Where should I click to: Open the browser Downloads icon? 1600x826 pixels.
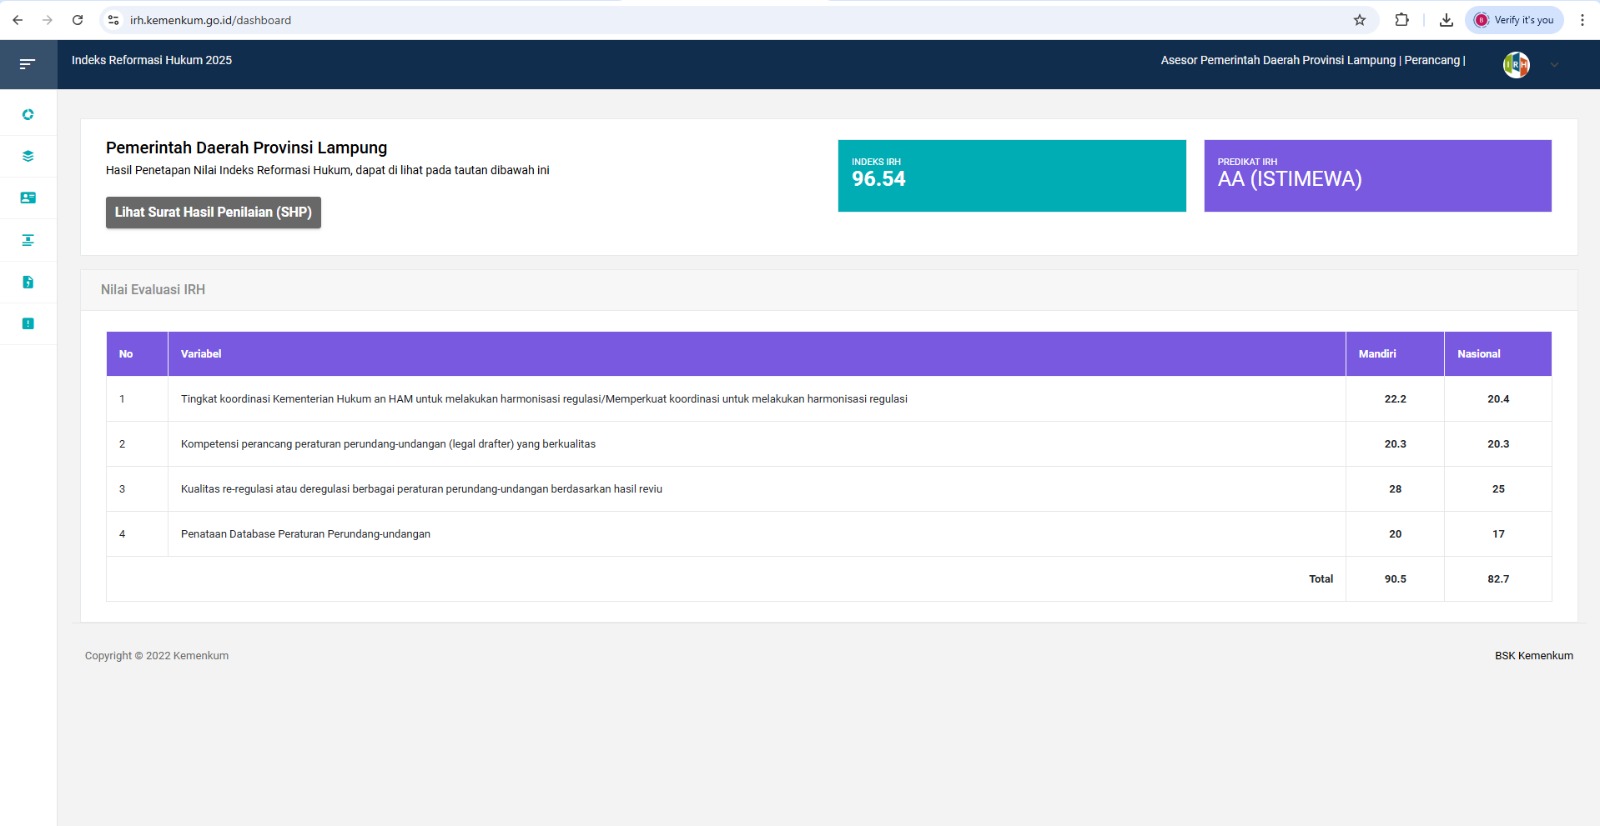tap(1446, 20)
